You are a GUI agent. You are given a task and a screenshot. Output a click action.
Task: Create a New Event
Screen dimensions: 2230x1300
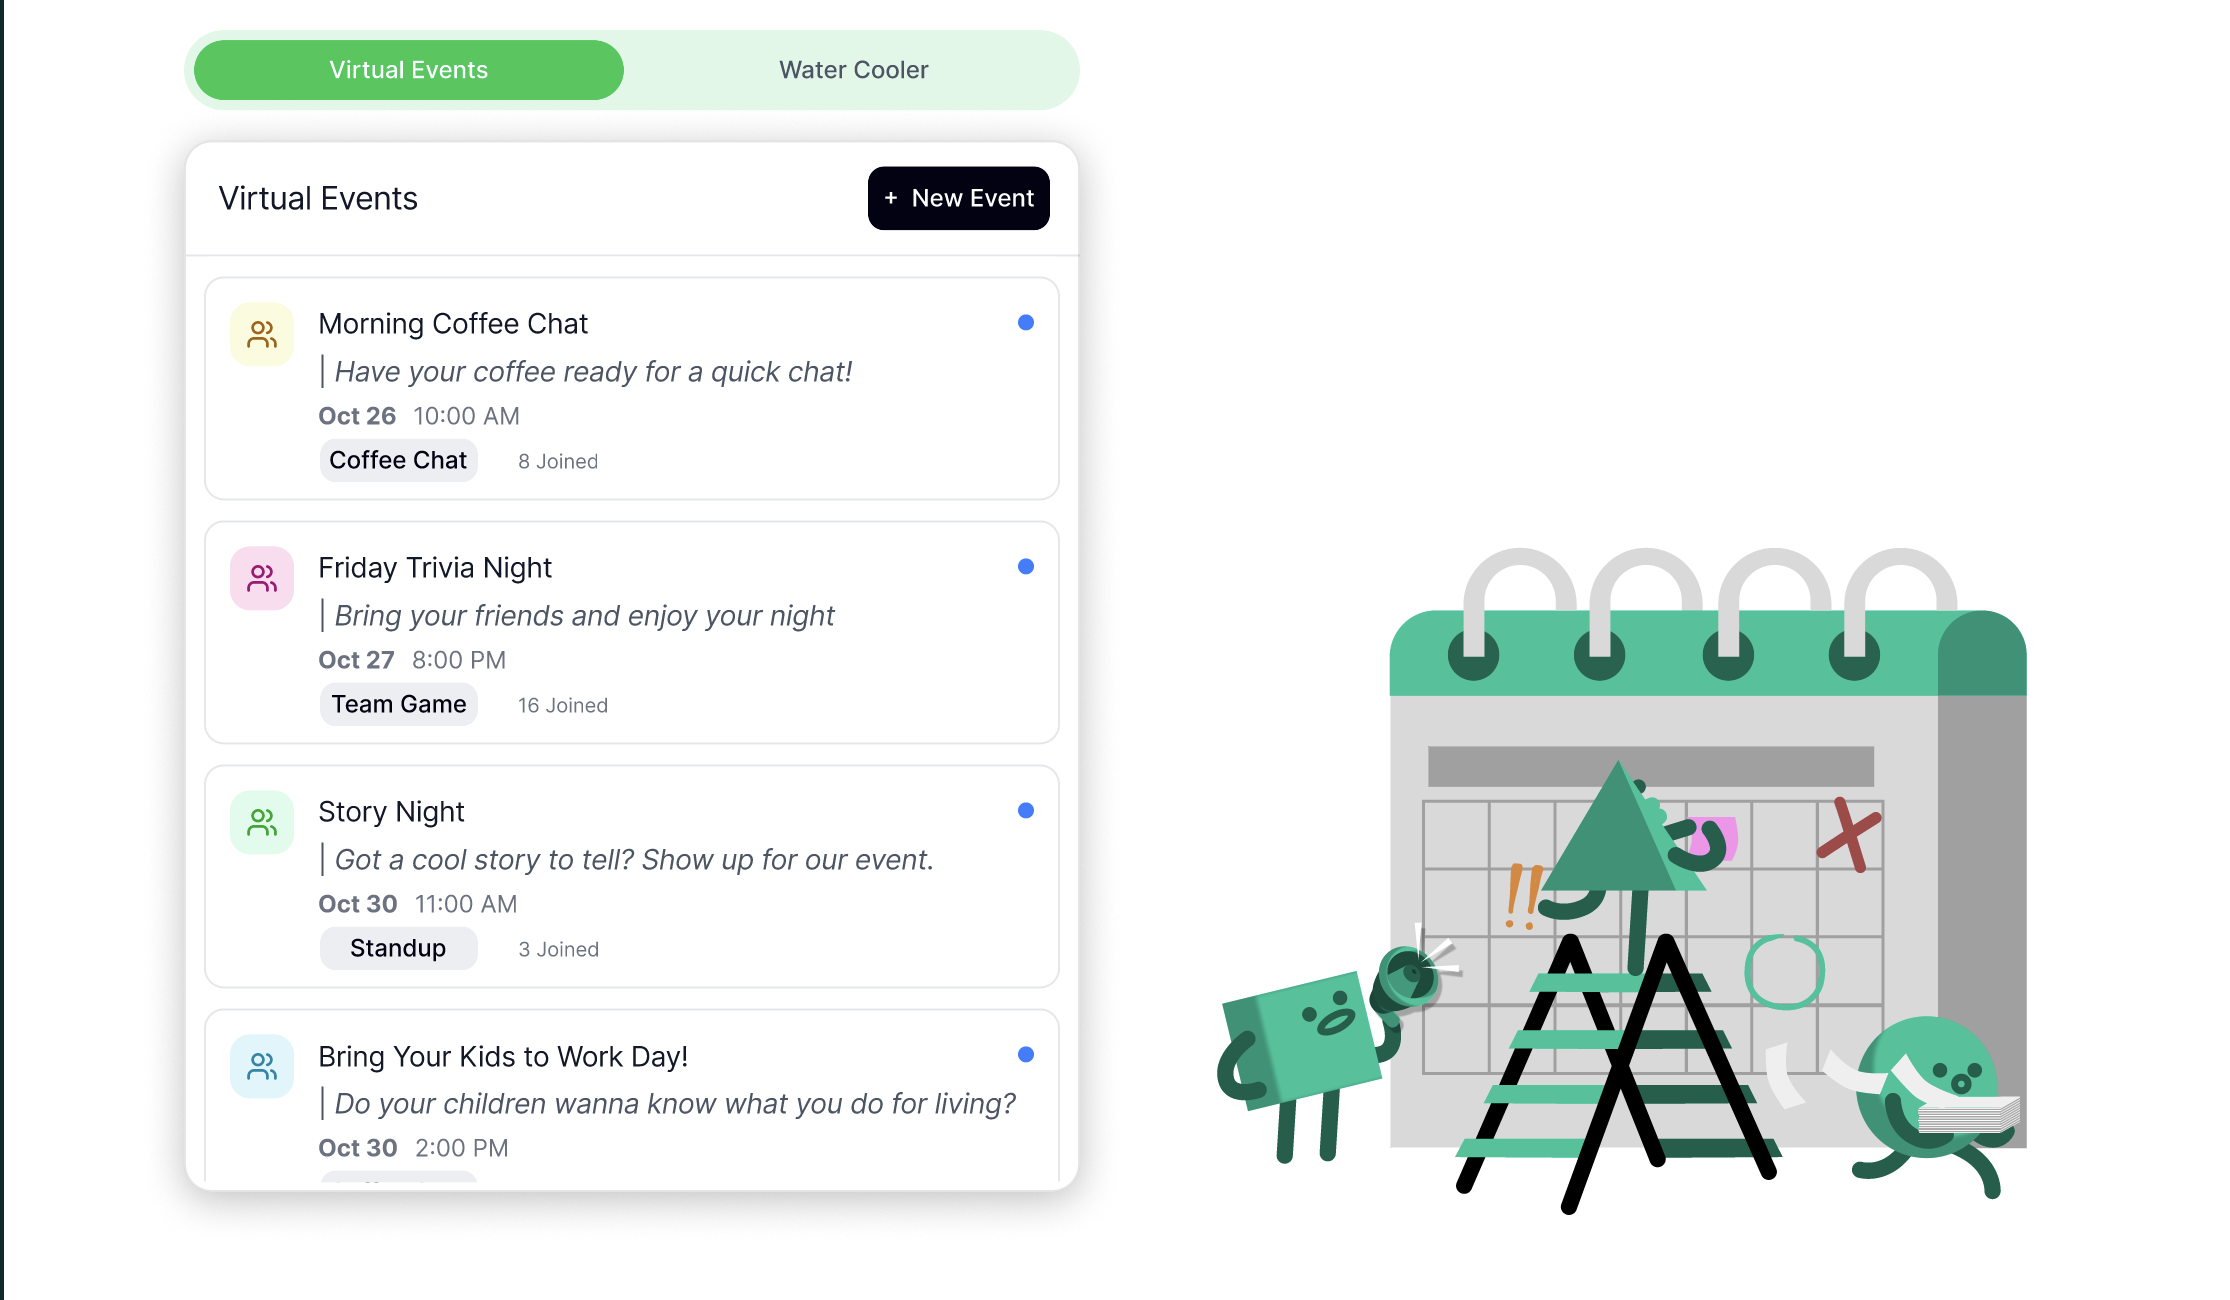pyautogui.click(x=959, y=198)
